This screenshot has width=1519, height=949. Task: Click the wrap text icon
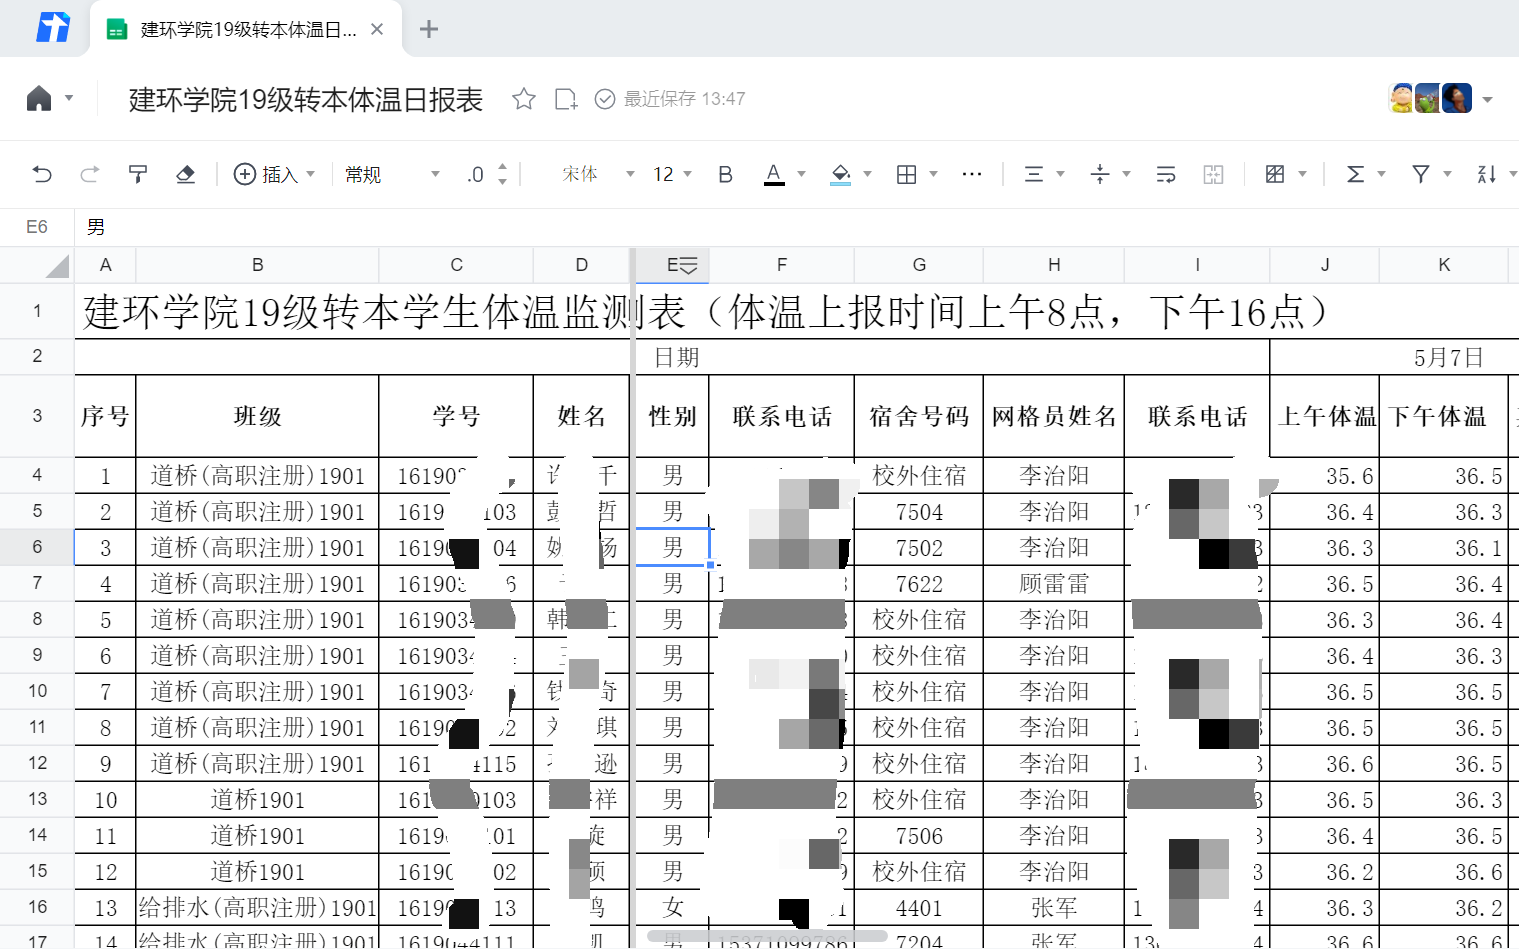coord(1166,174)
